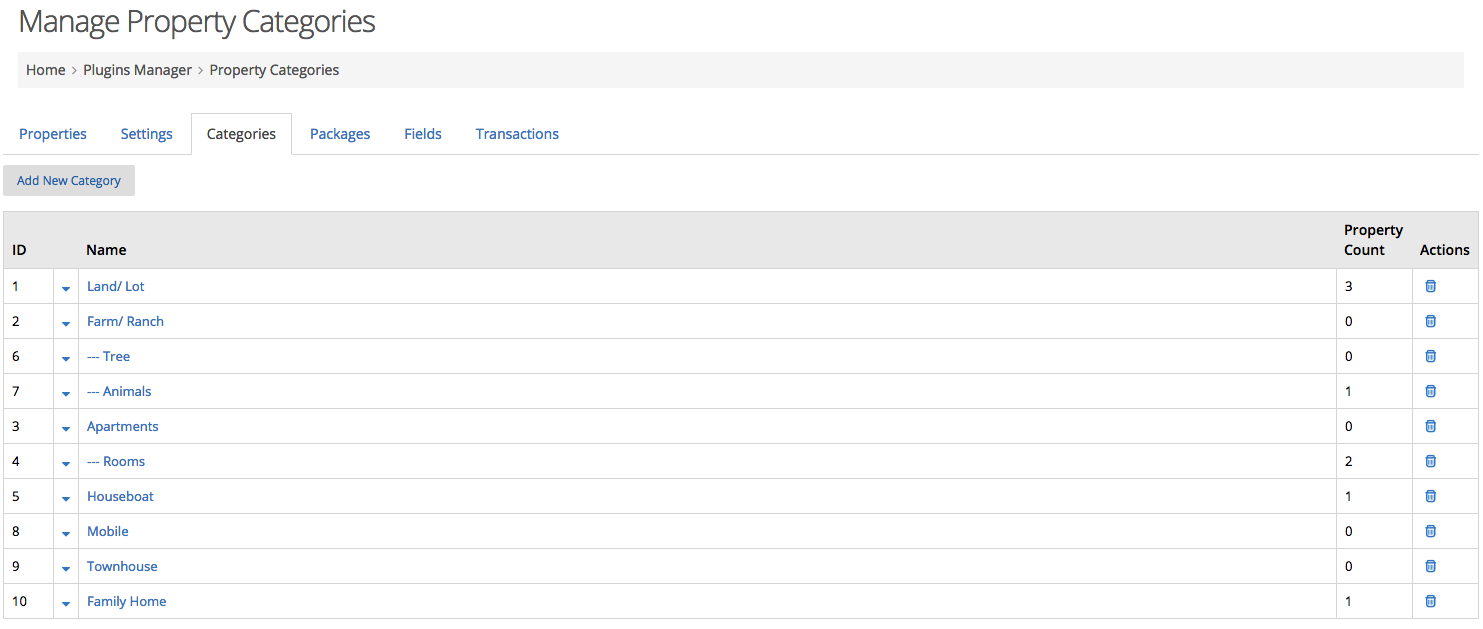Viewport: 1483px width, 629px height.
Task: Expand the dropdown arrow beside Tree
Action: click(66, 358)
